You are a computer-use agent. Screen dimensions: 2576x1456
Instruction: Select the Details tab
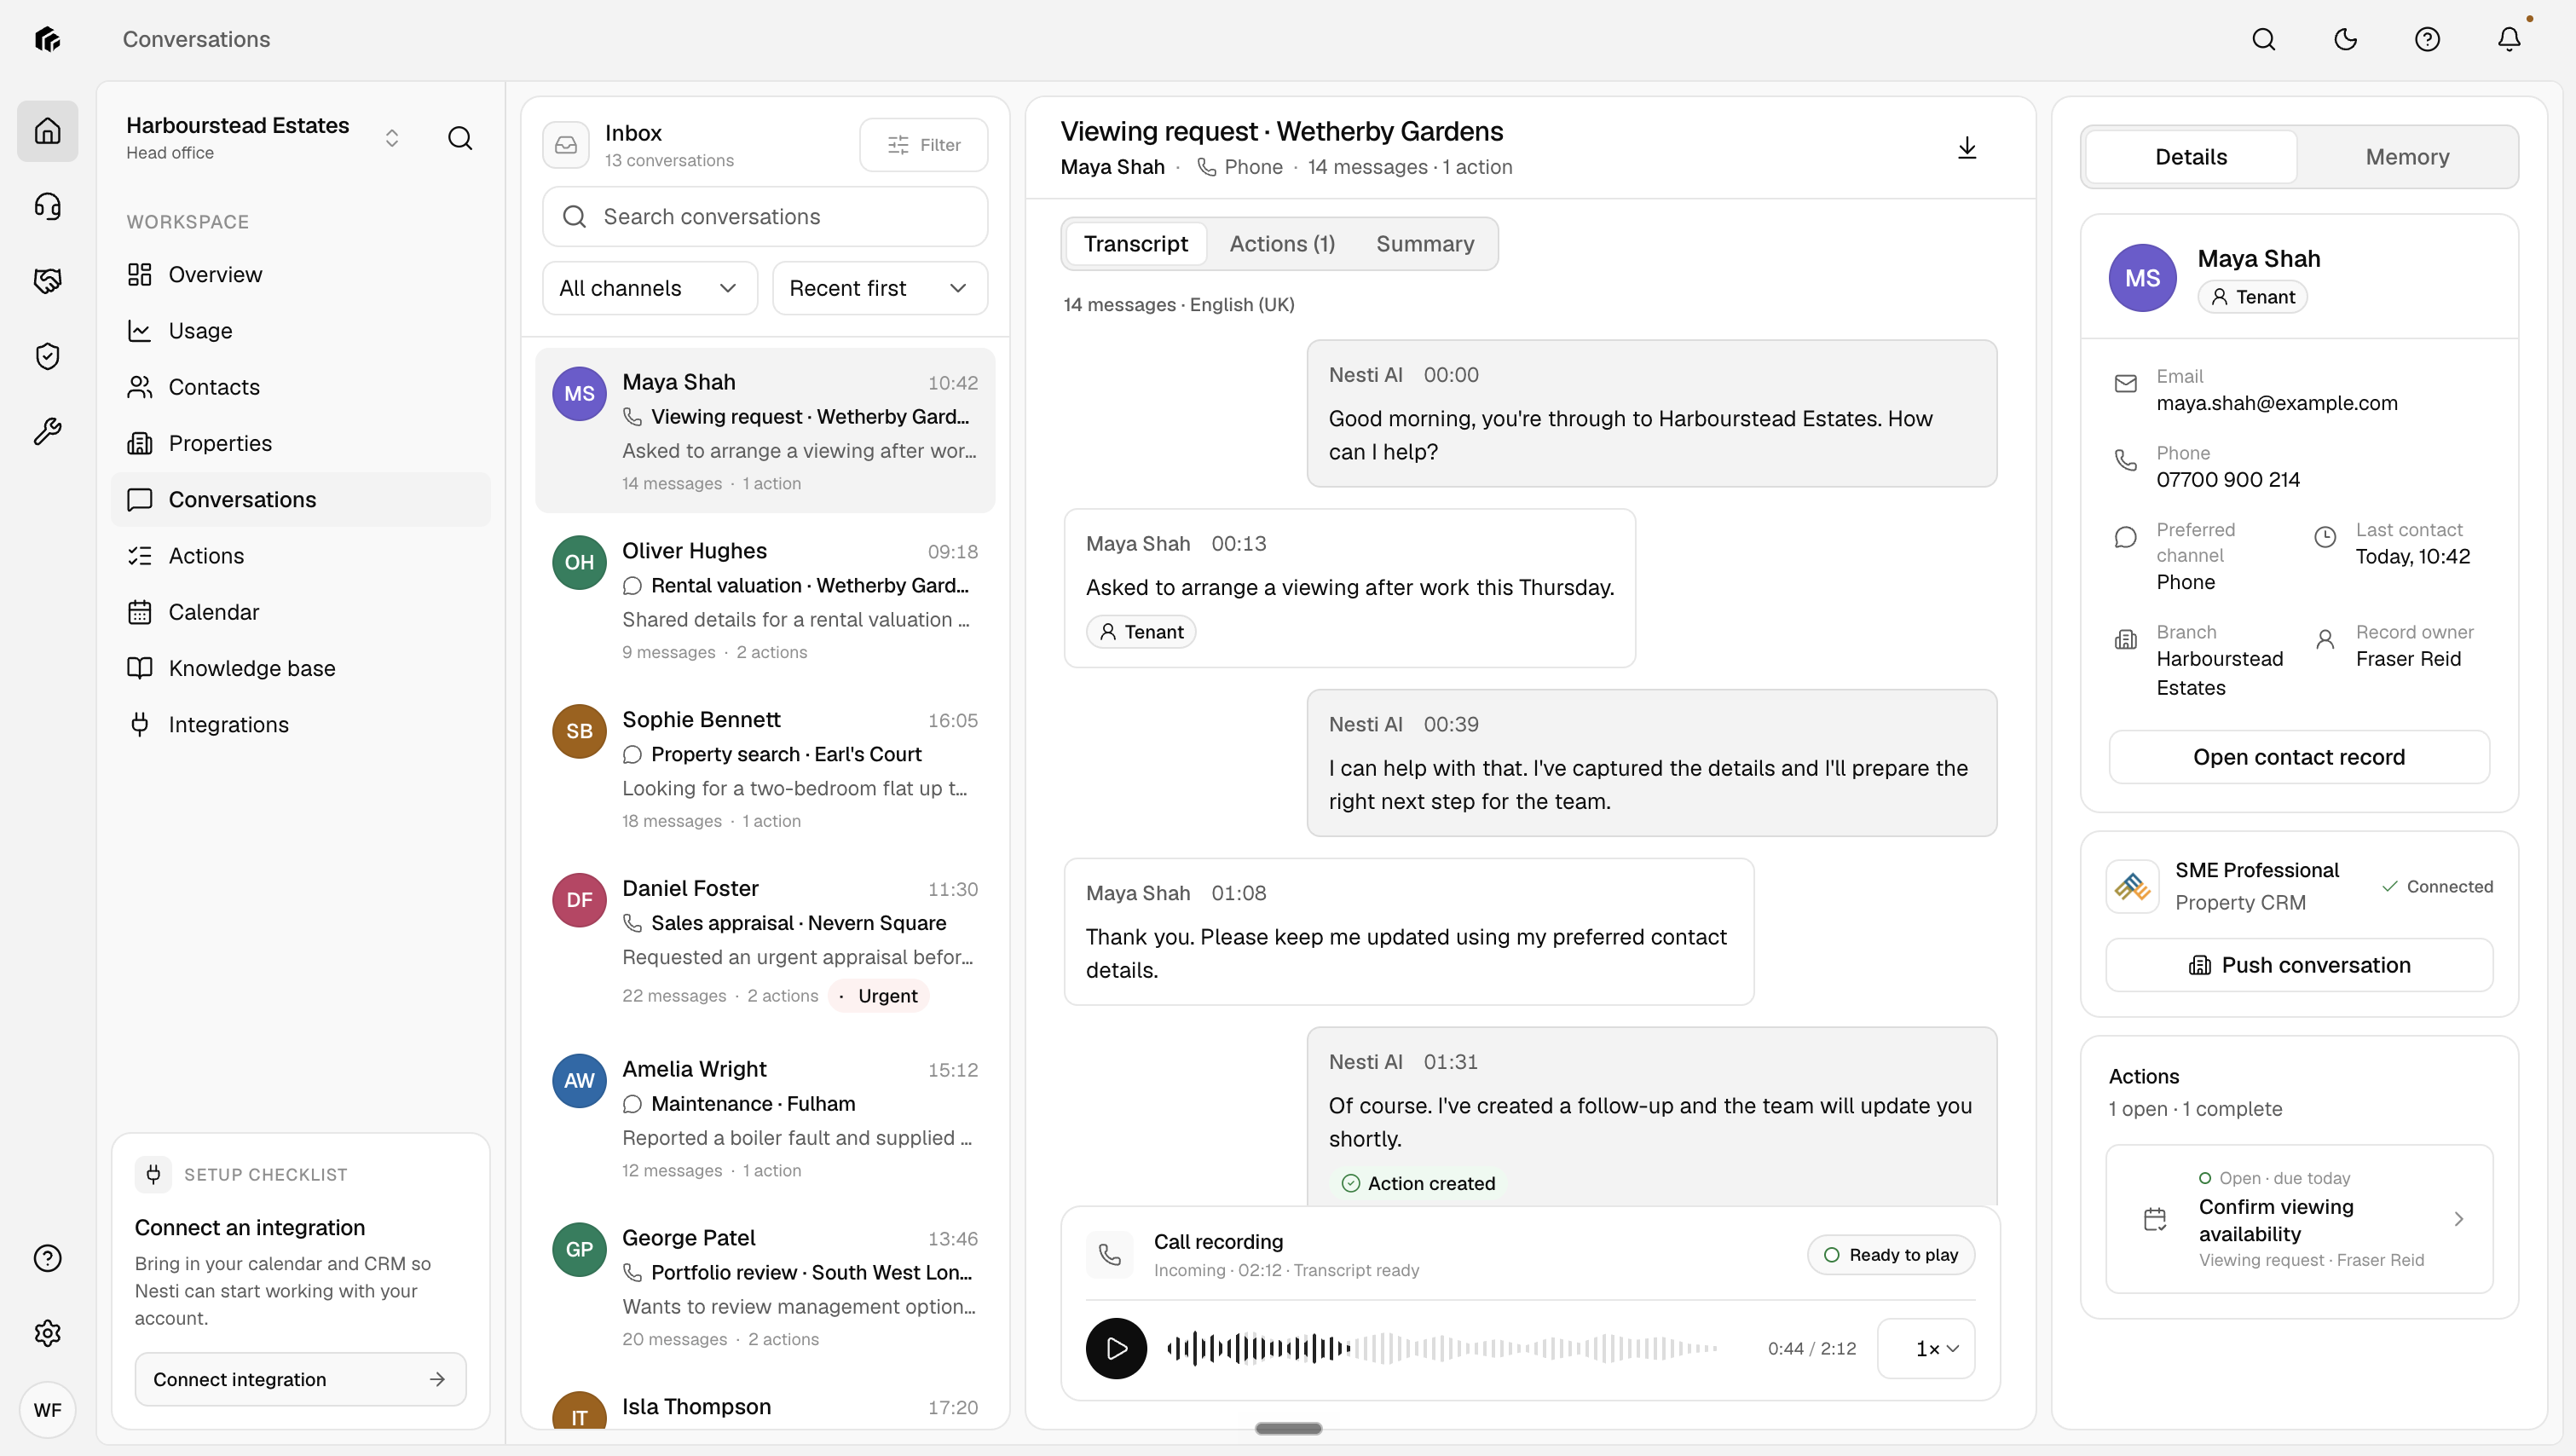2191,157
